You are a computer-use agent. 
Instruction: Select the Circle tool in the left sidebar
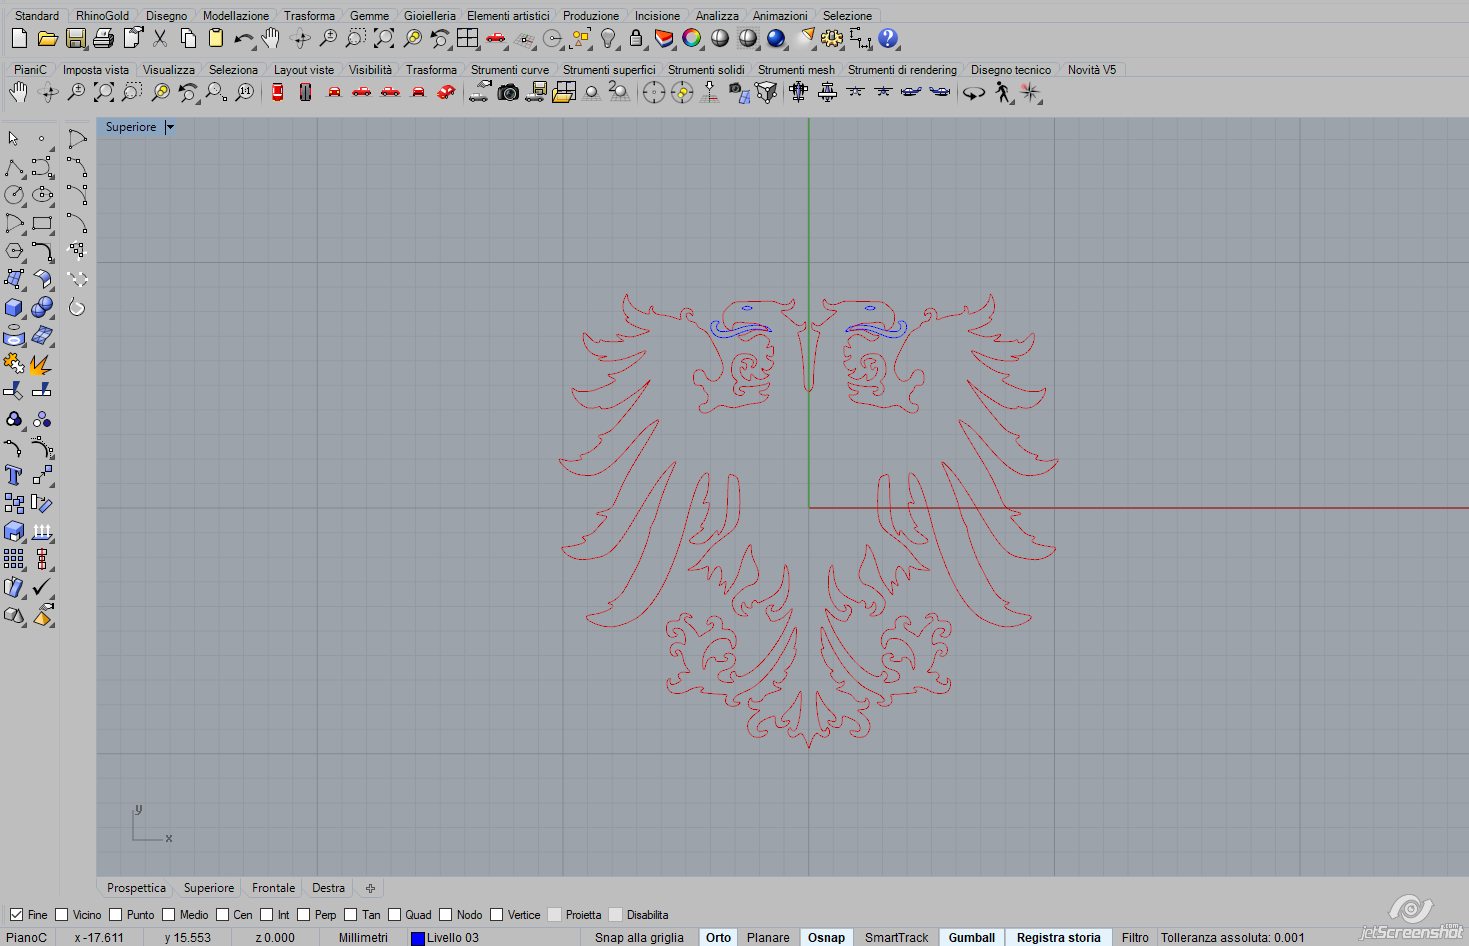[14, 194]
